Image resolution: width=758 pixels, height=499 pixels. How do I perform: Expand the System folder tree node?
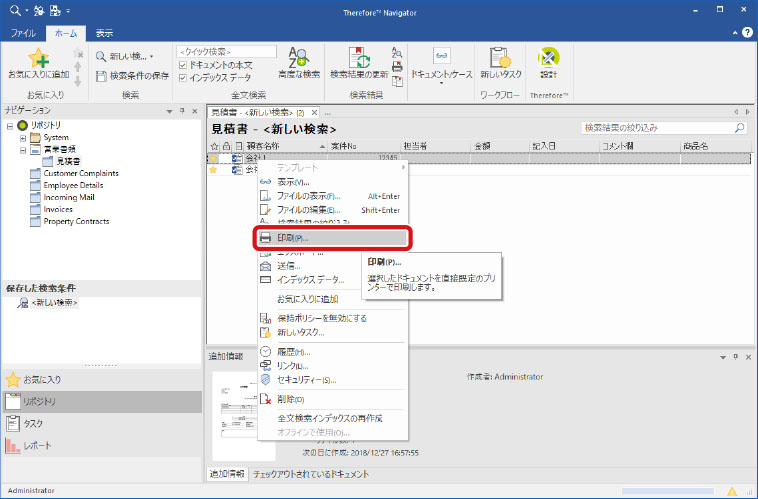pos(22,137)
